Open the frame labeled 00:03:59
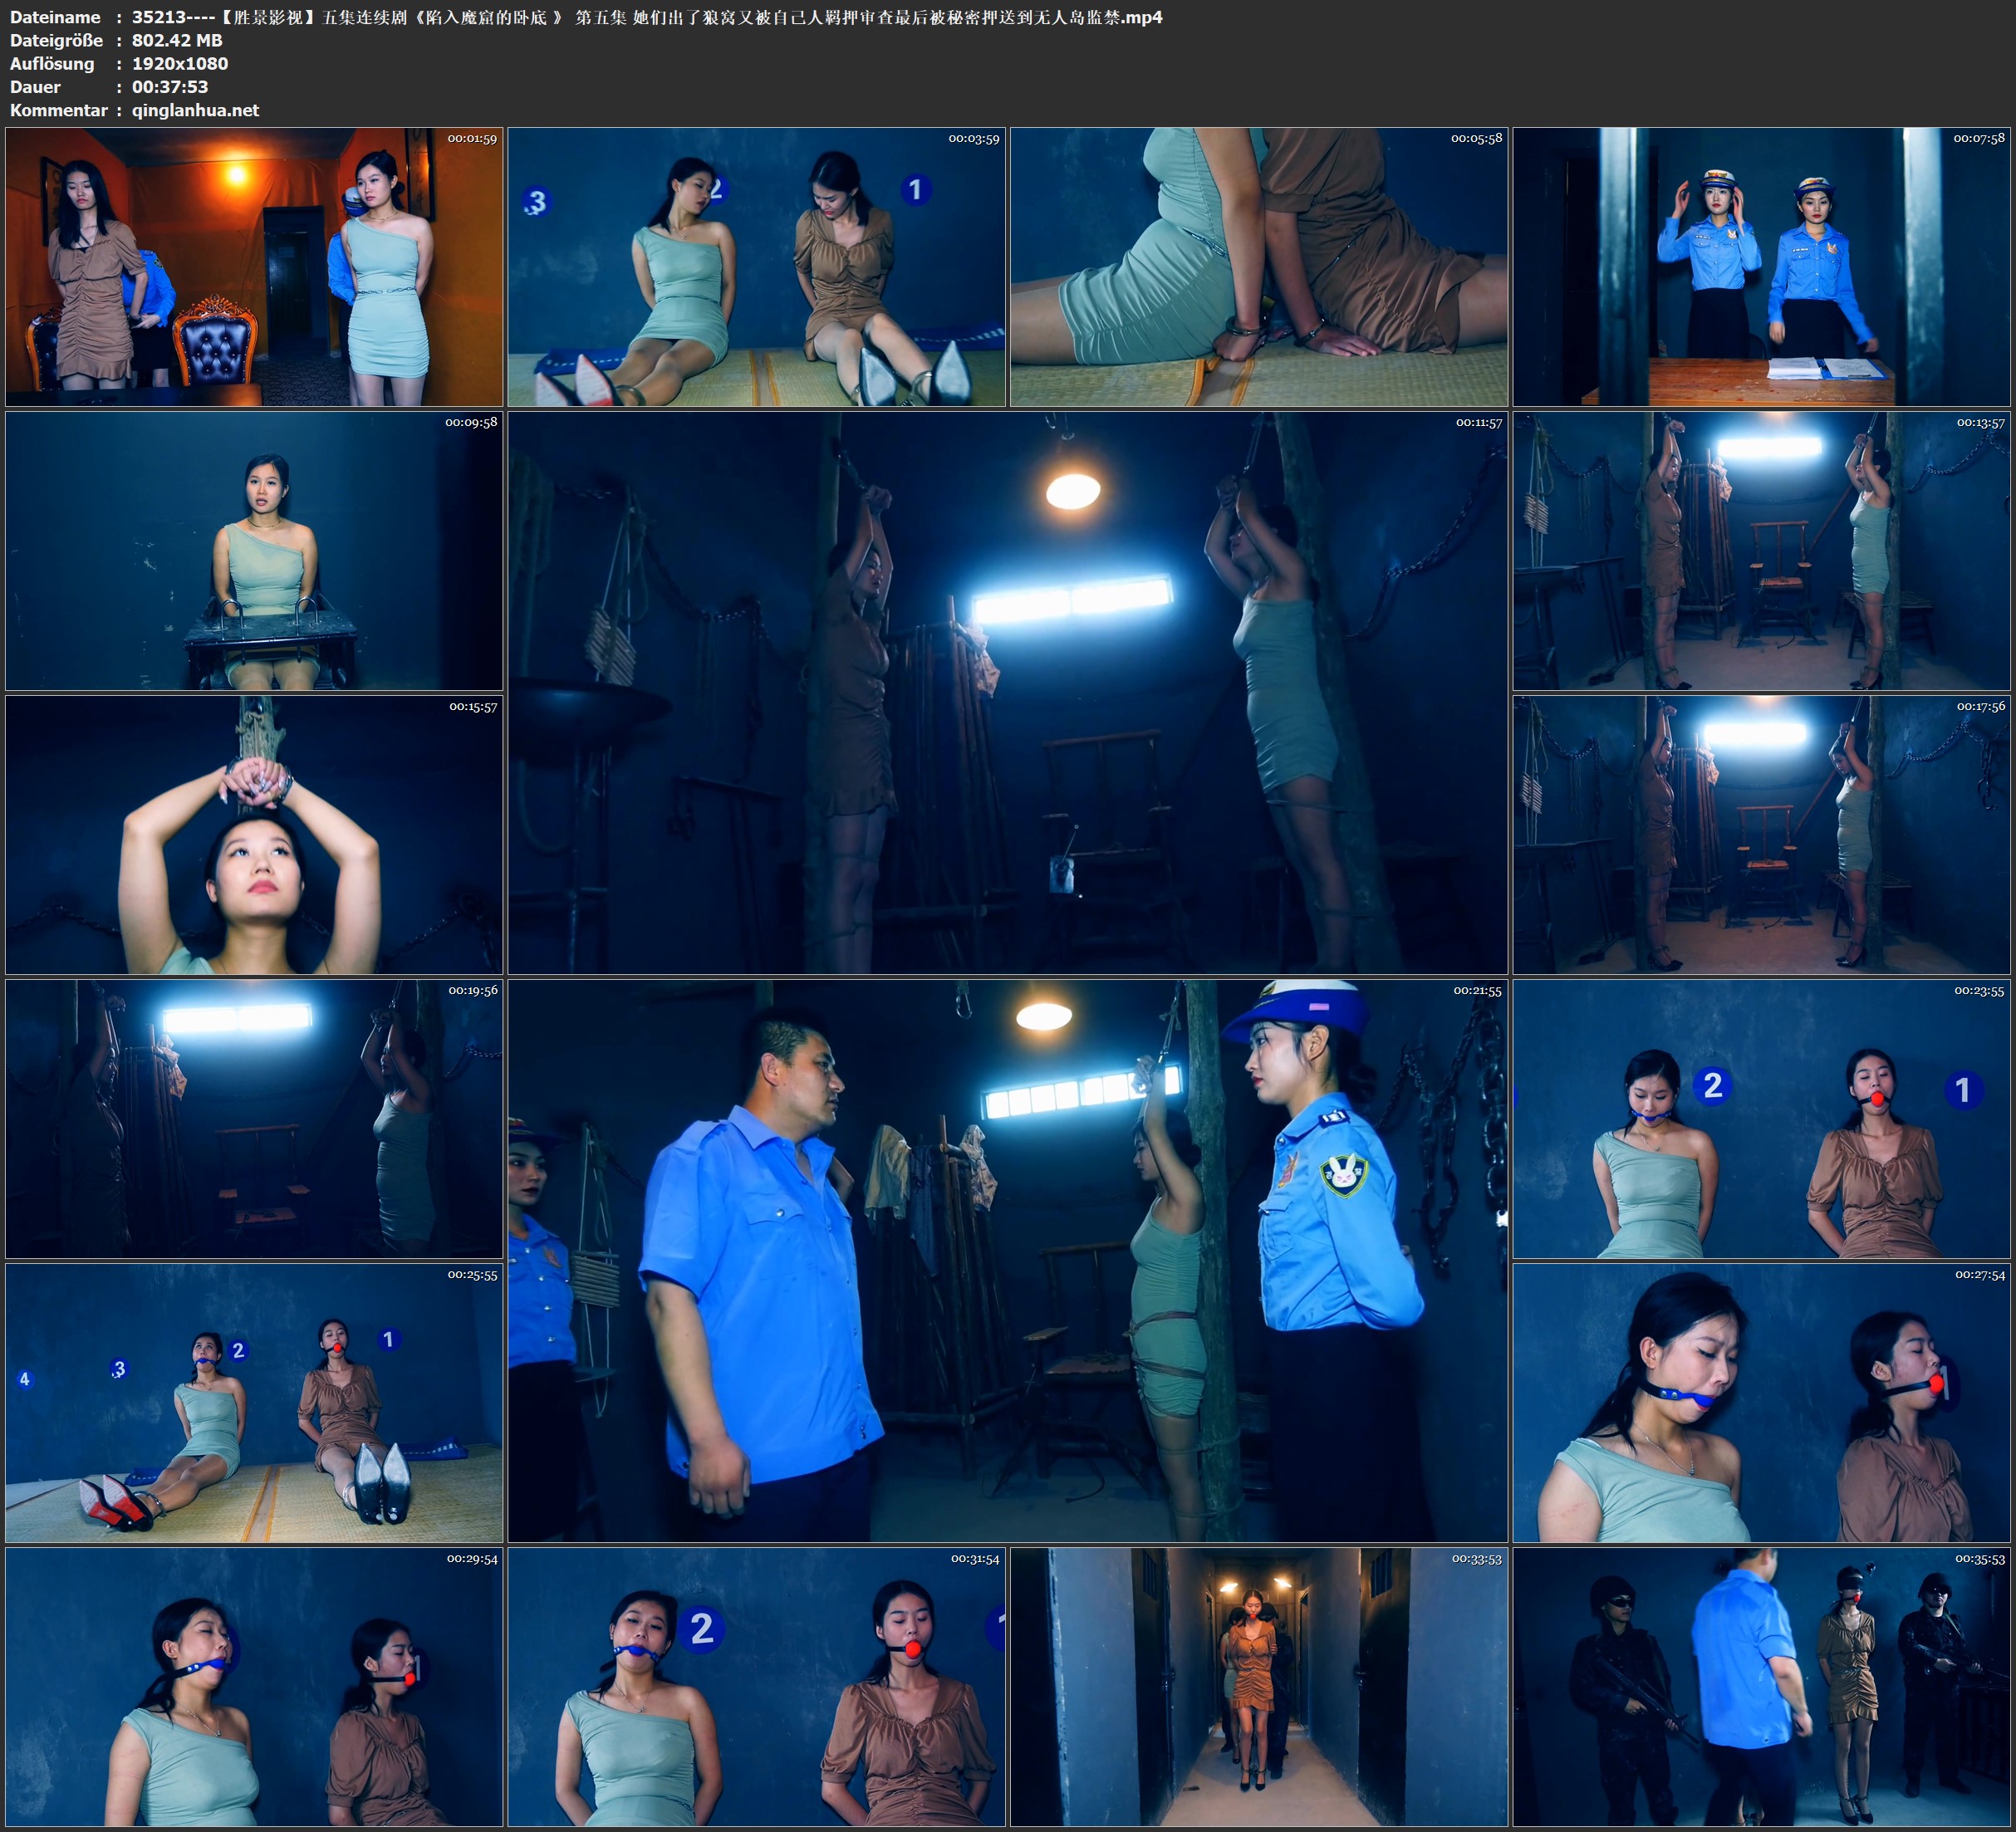2016x1832 pixels. pyautogui.click(x=756, y=266)
